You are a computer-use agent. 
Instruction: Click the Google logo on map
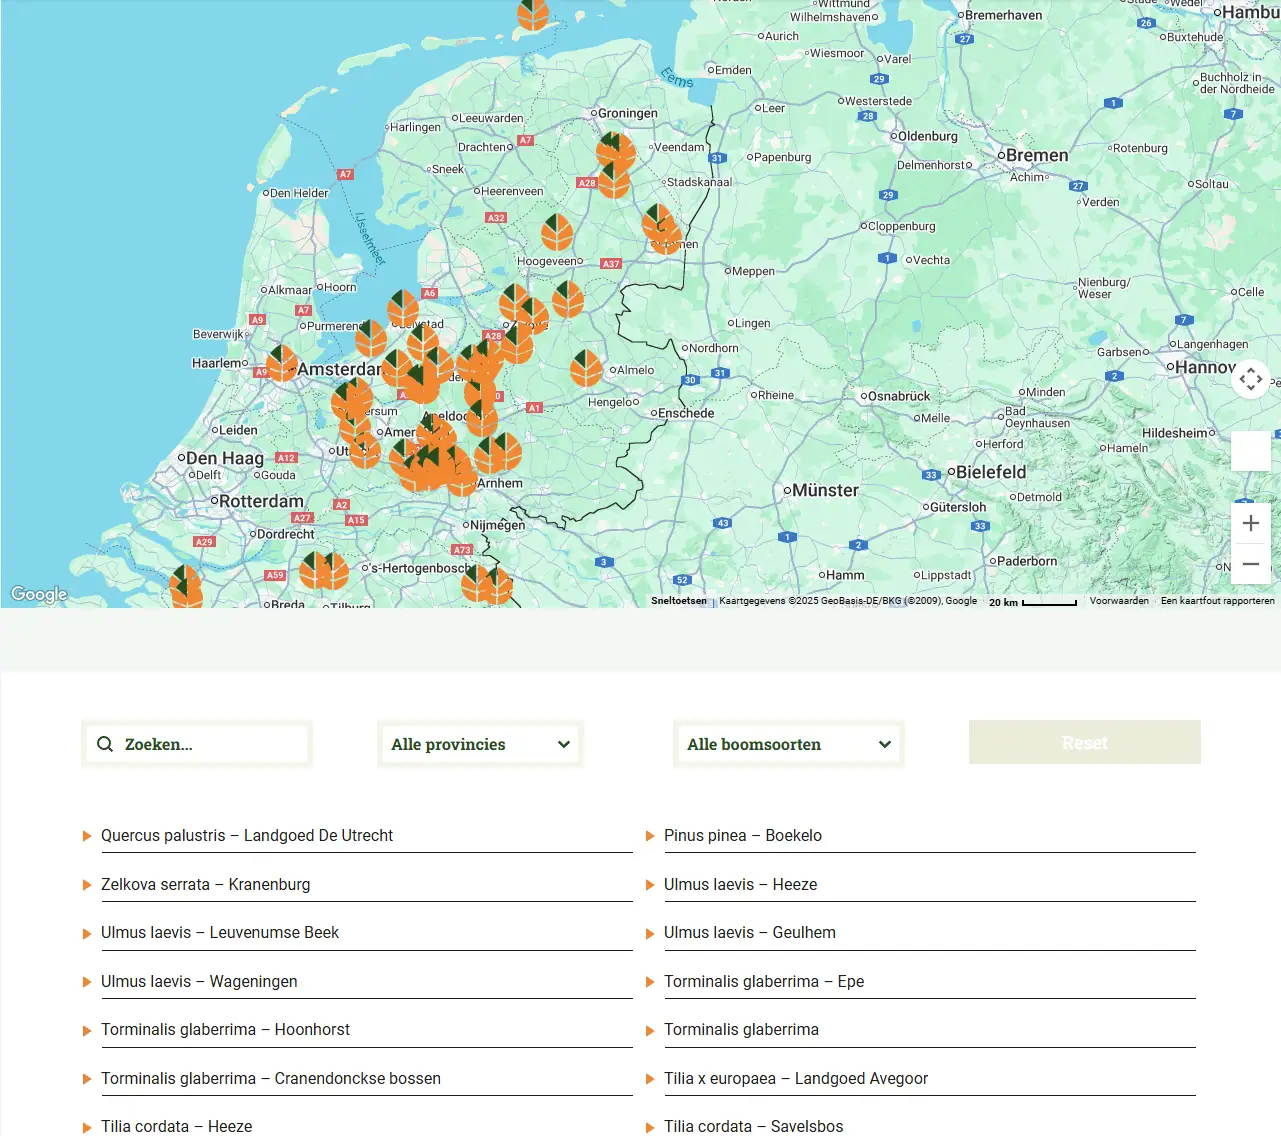39,594
